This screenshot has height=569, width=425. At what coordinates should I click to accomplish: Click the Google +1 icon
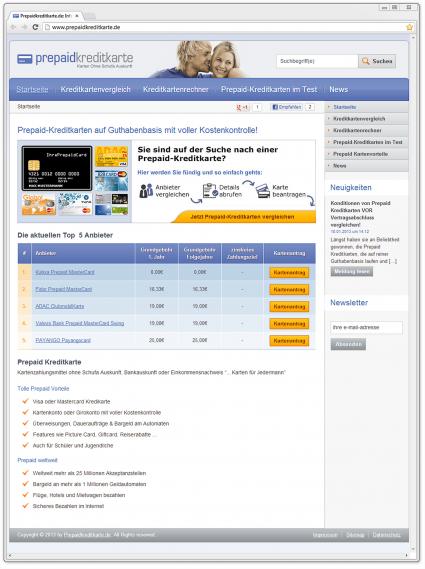(242, 107)
